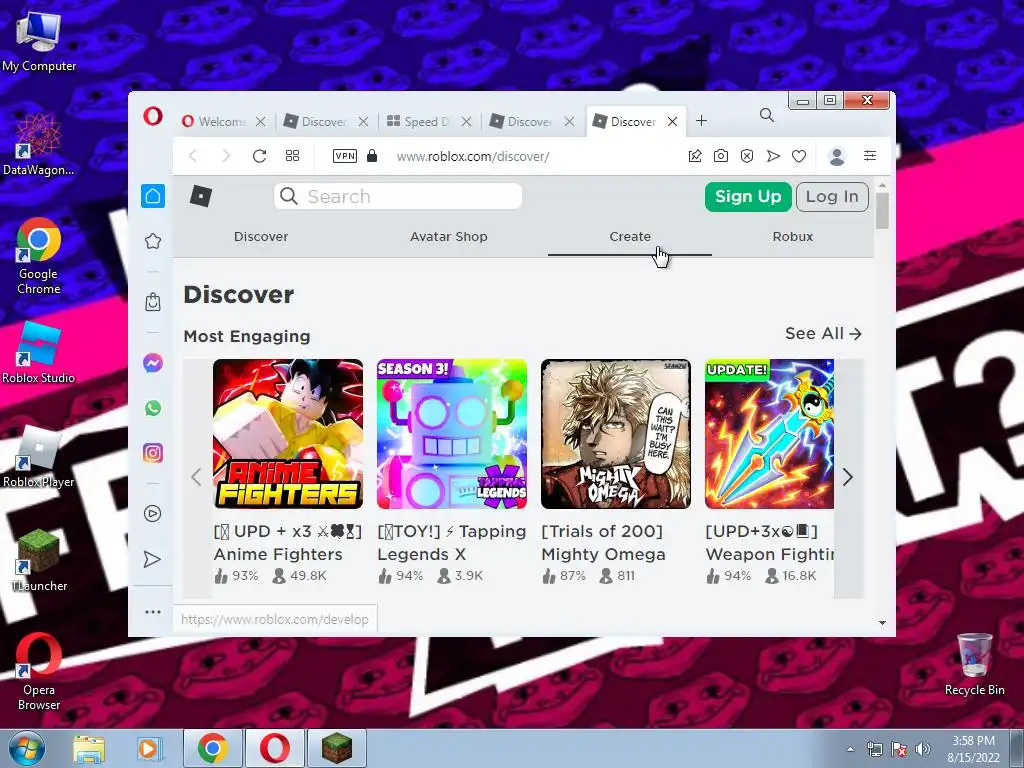Click the scrollbar down arrow
This screenshot has width=1024, height=768.
[x=882, y=623]
